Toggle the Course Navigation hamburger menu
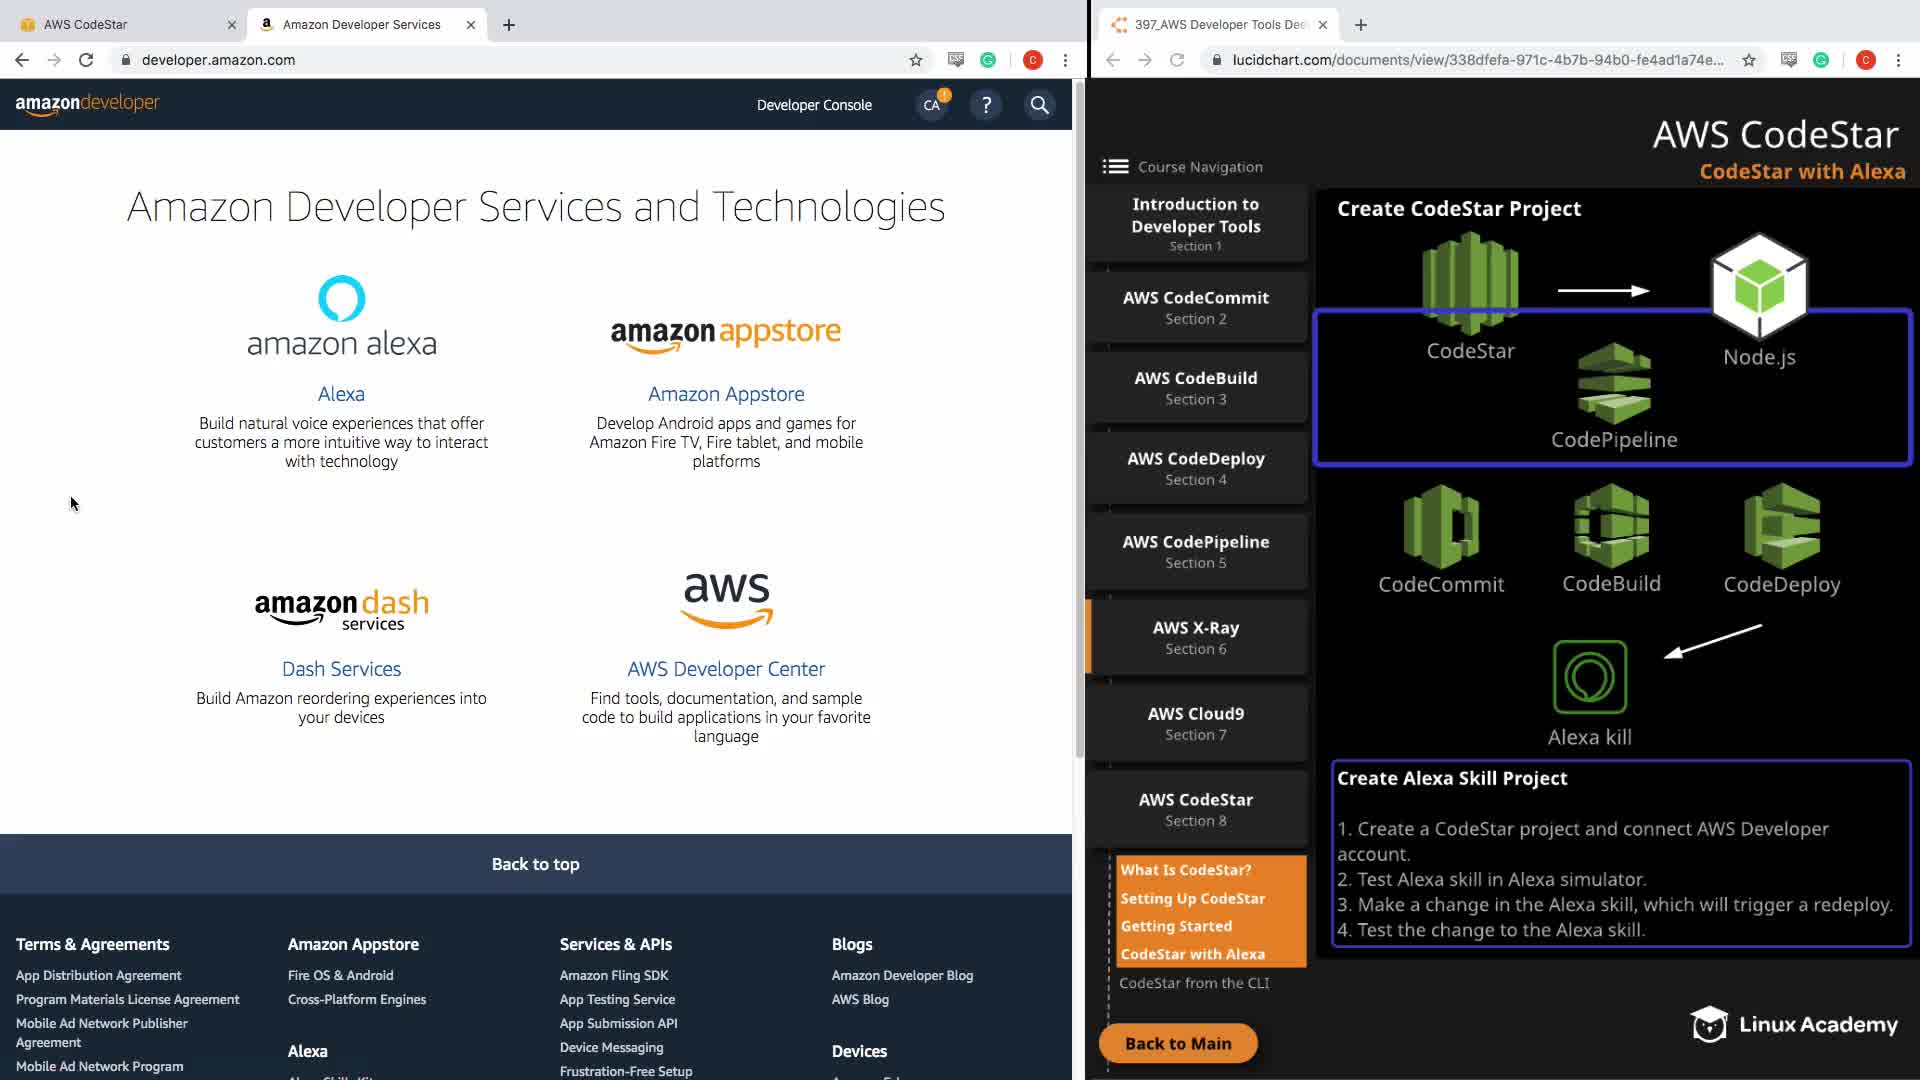 (x=1115, y=167)
